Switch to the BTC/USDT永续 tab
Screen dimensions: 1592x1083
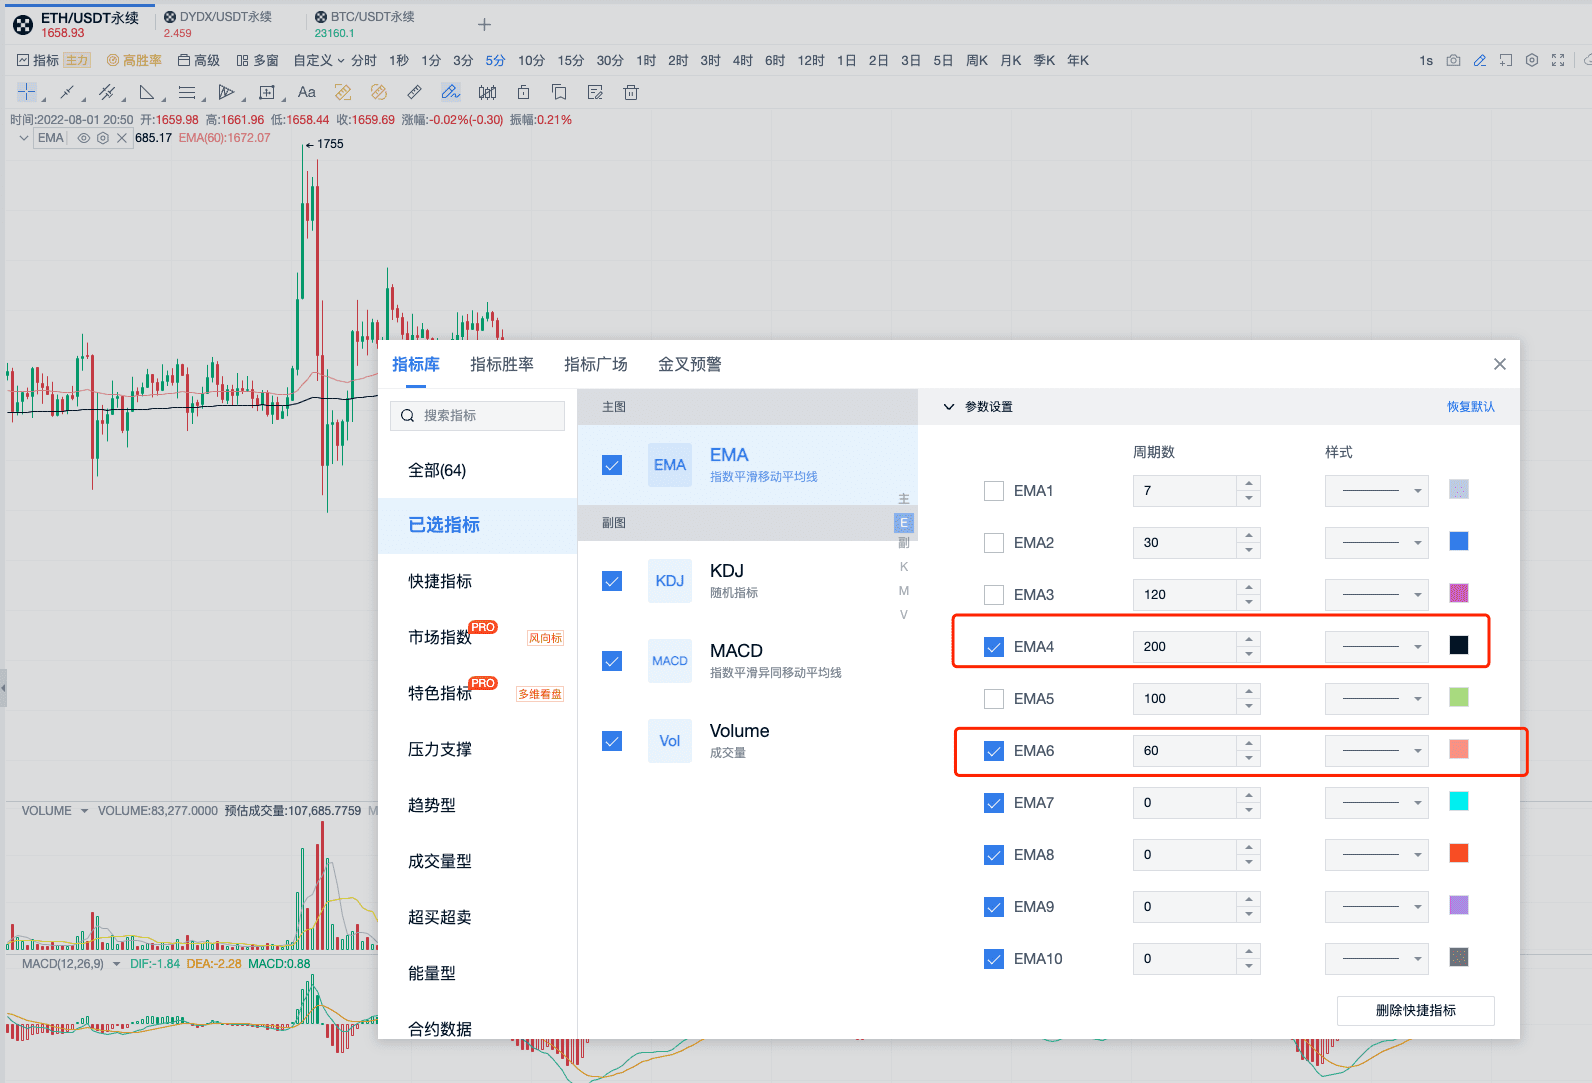pos(365,24)
